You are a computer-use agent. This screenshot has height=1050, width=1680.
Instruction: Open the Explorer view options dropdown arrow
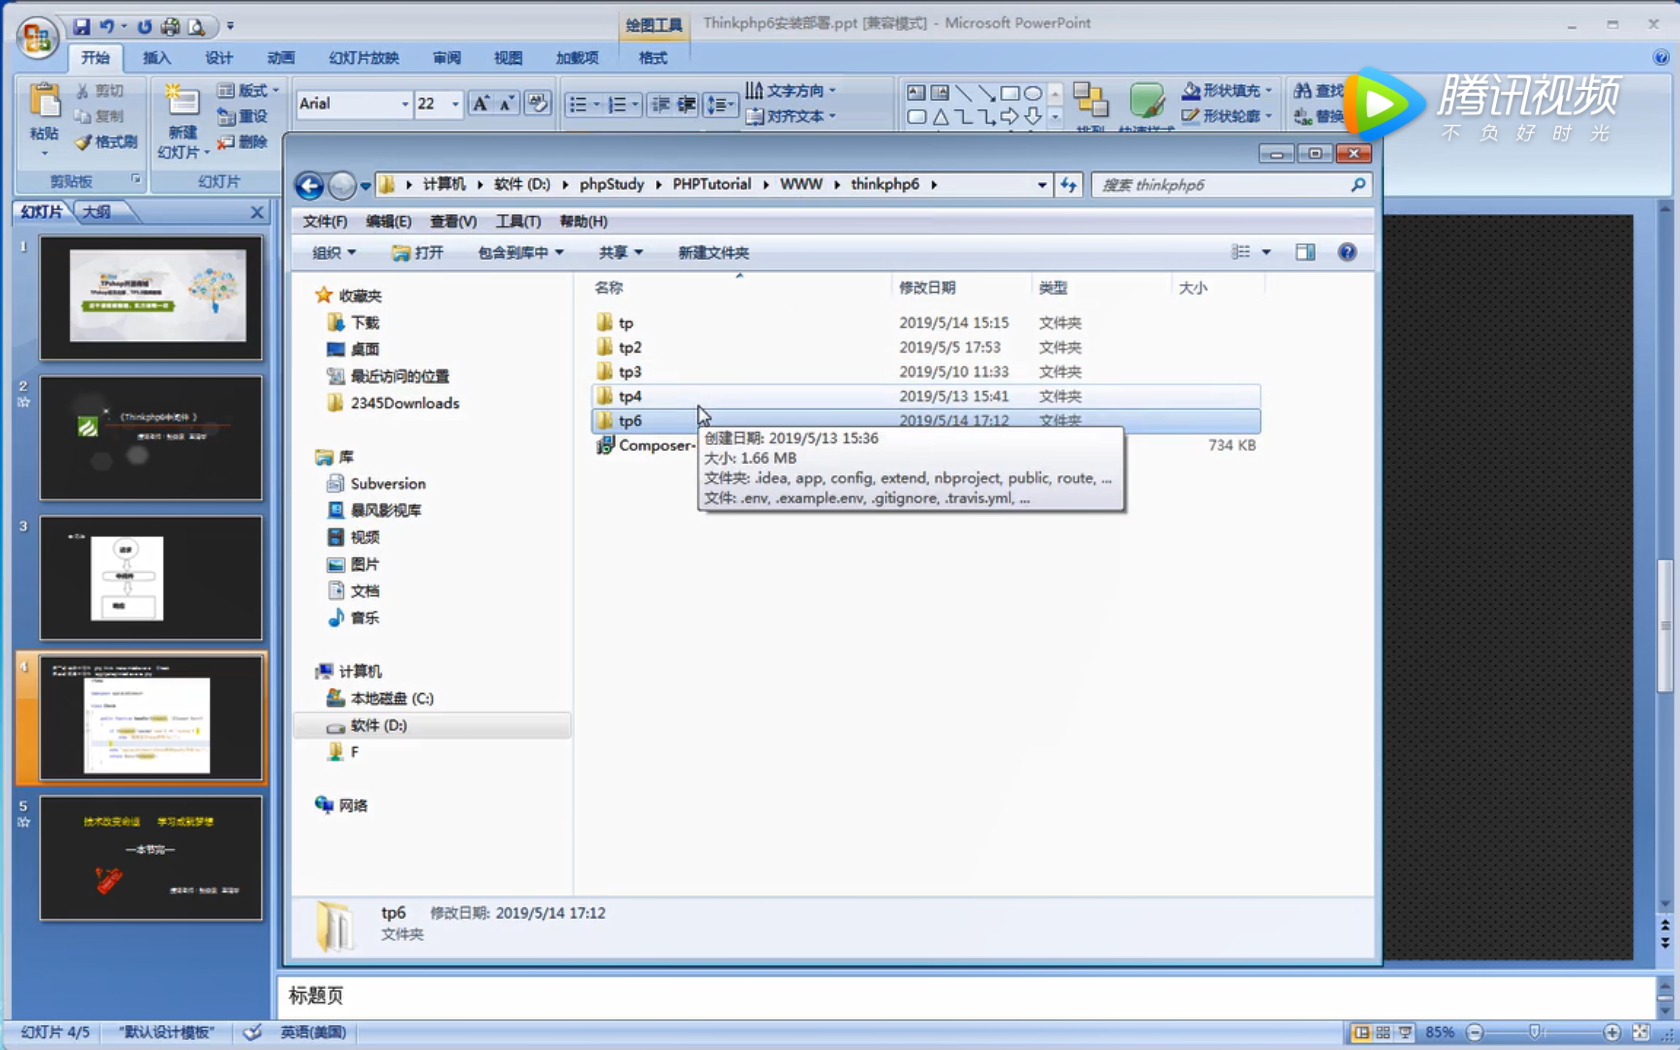point(1266,252)
